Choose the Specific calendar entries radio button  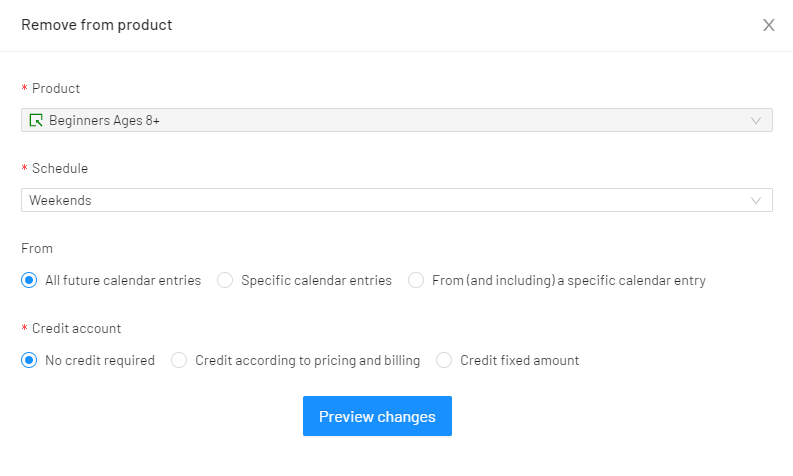[x=225, y=280]
